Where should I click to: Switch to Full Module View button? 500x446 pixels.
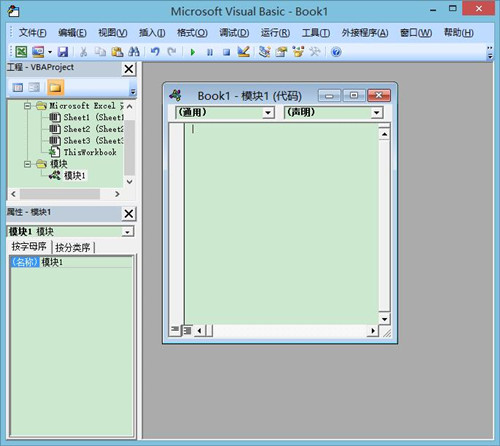[188, 330]
